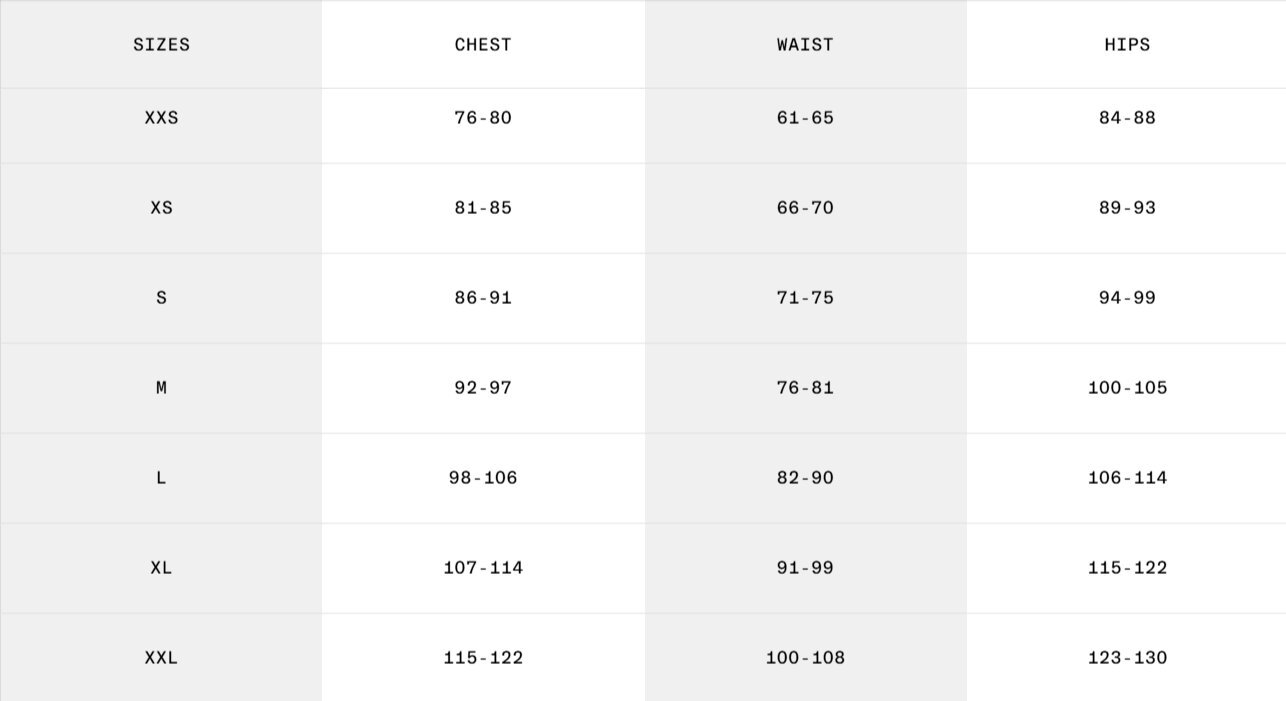Click hips value 115-122

click(1127, 568)
